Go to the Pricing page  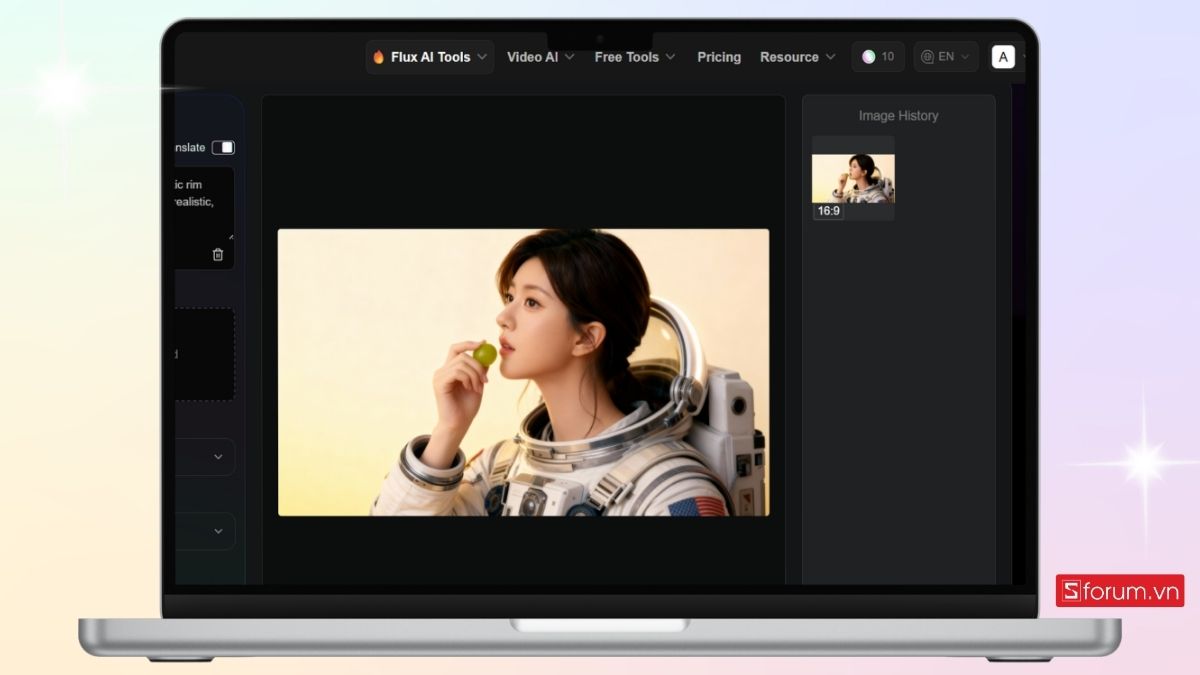[719, 57]
